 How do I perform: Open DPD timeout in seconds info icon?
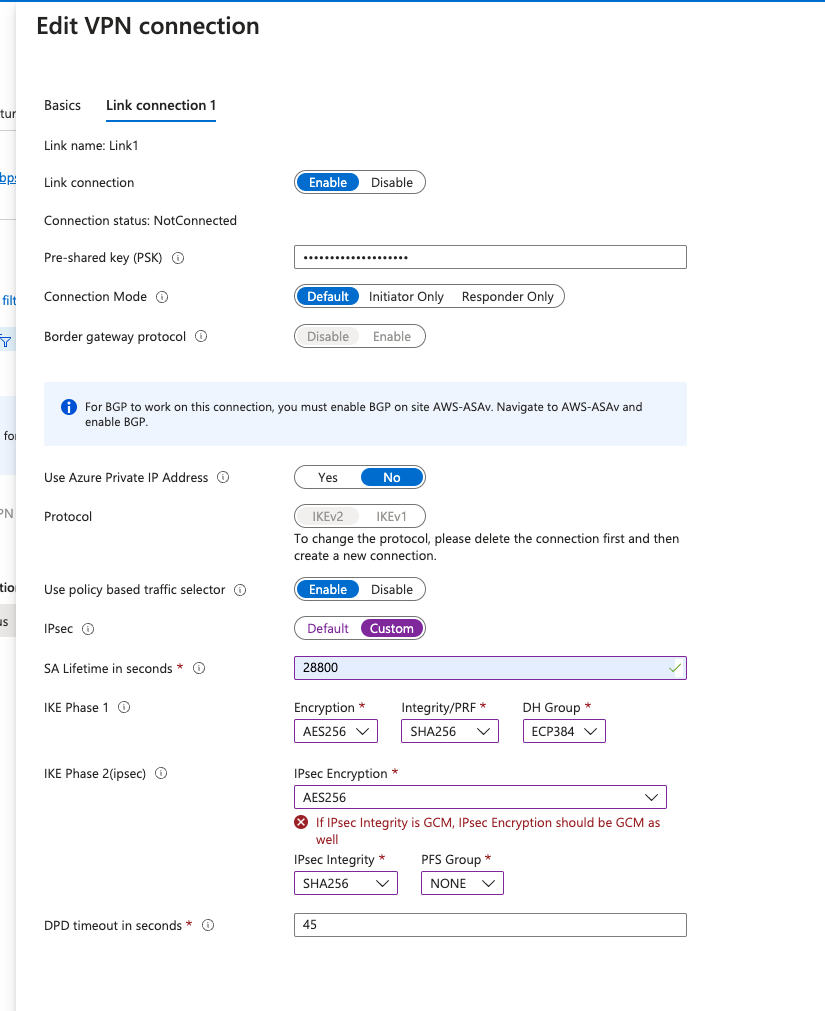pyautogui.click(x=208, y=925)
